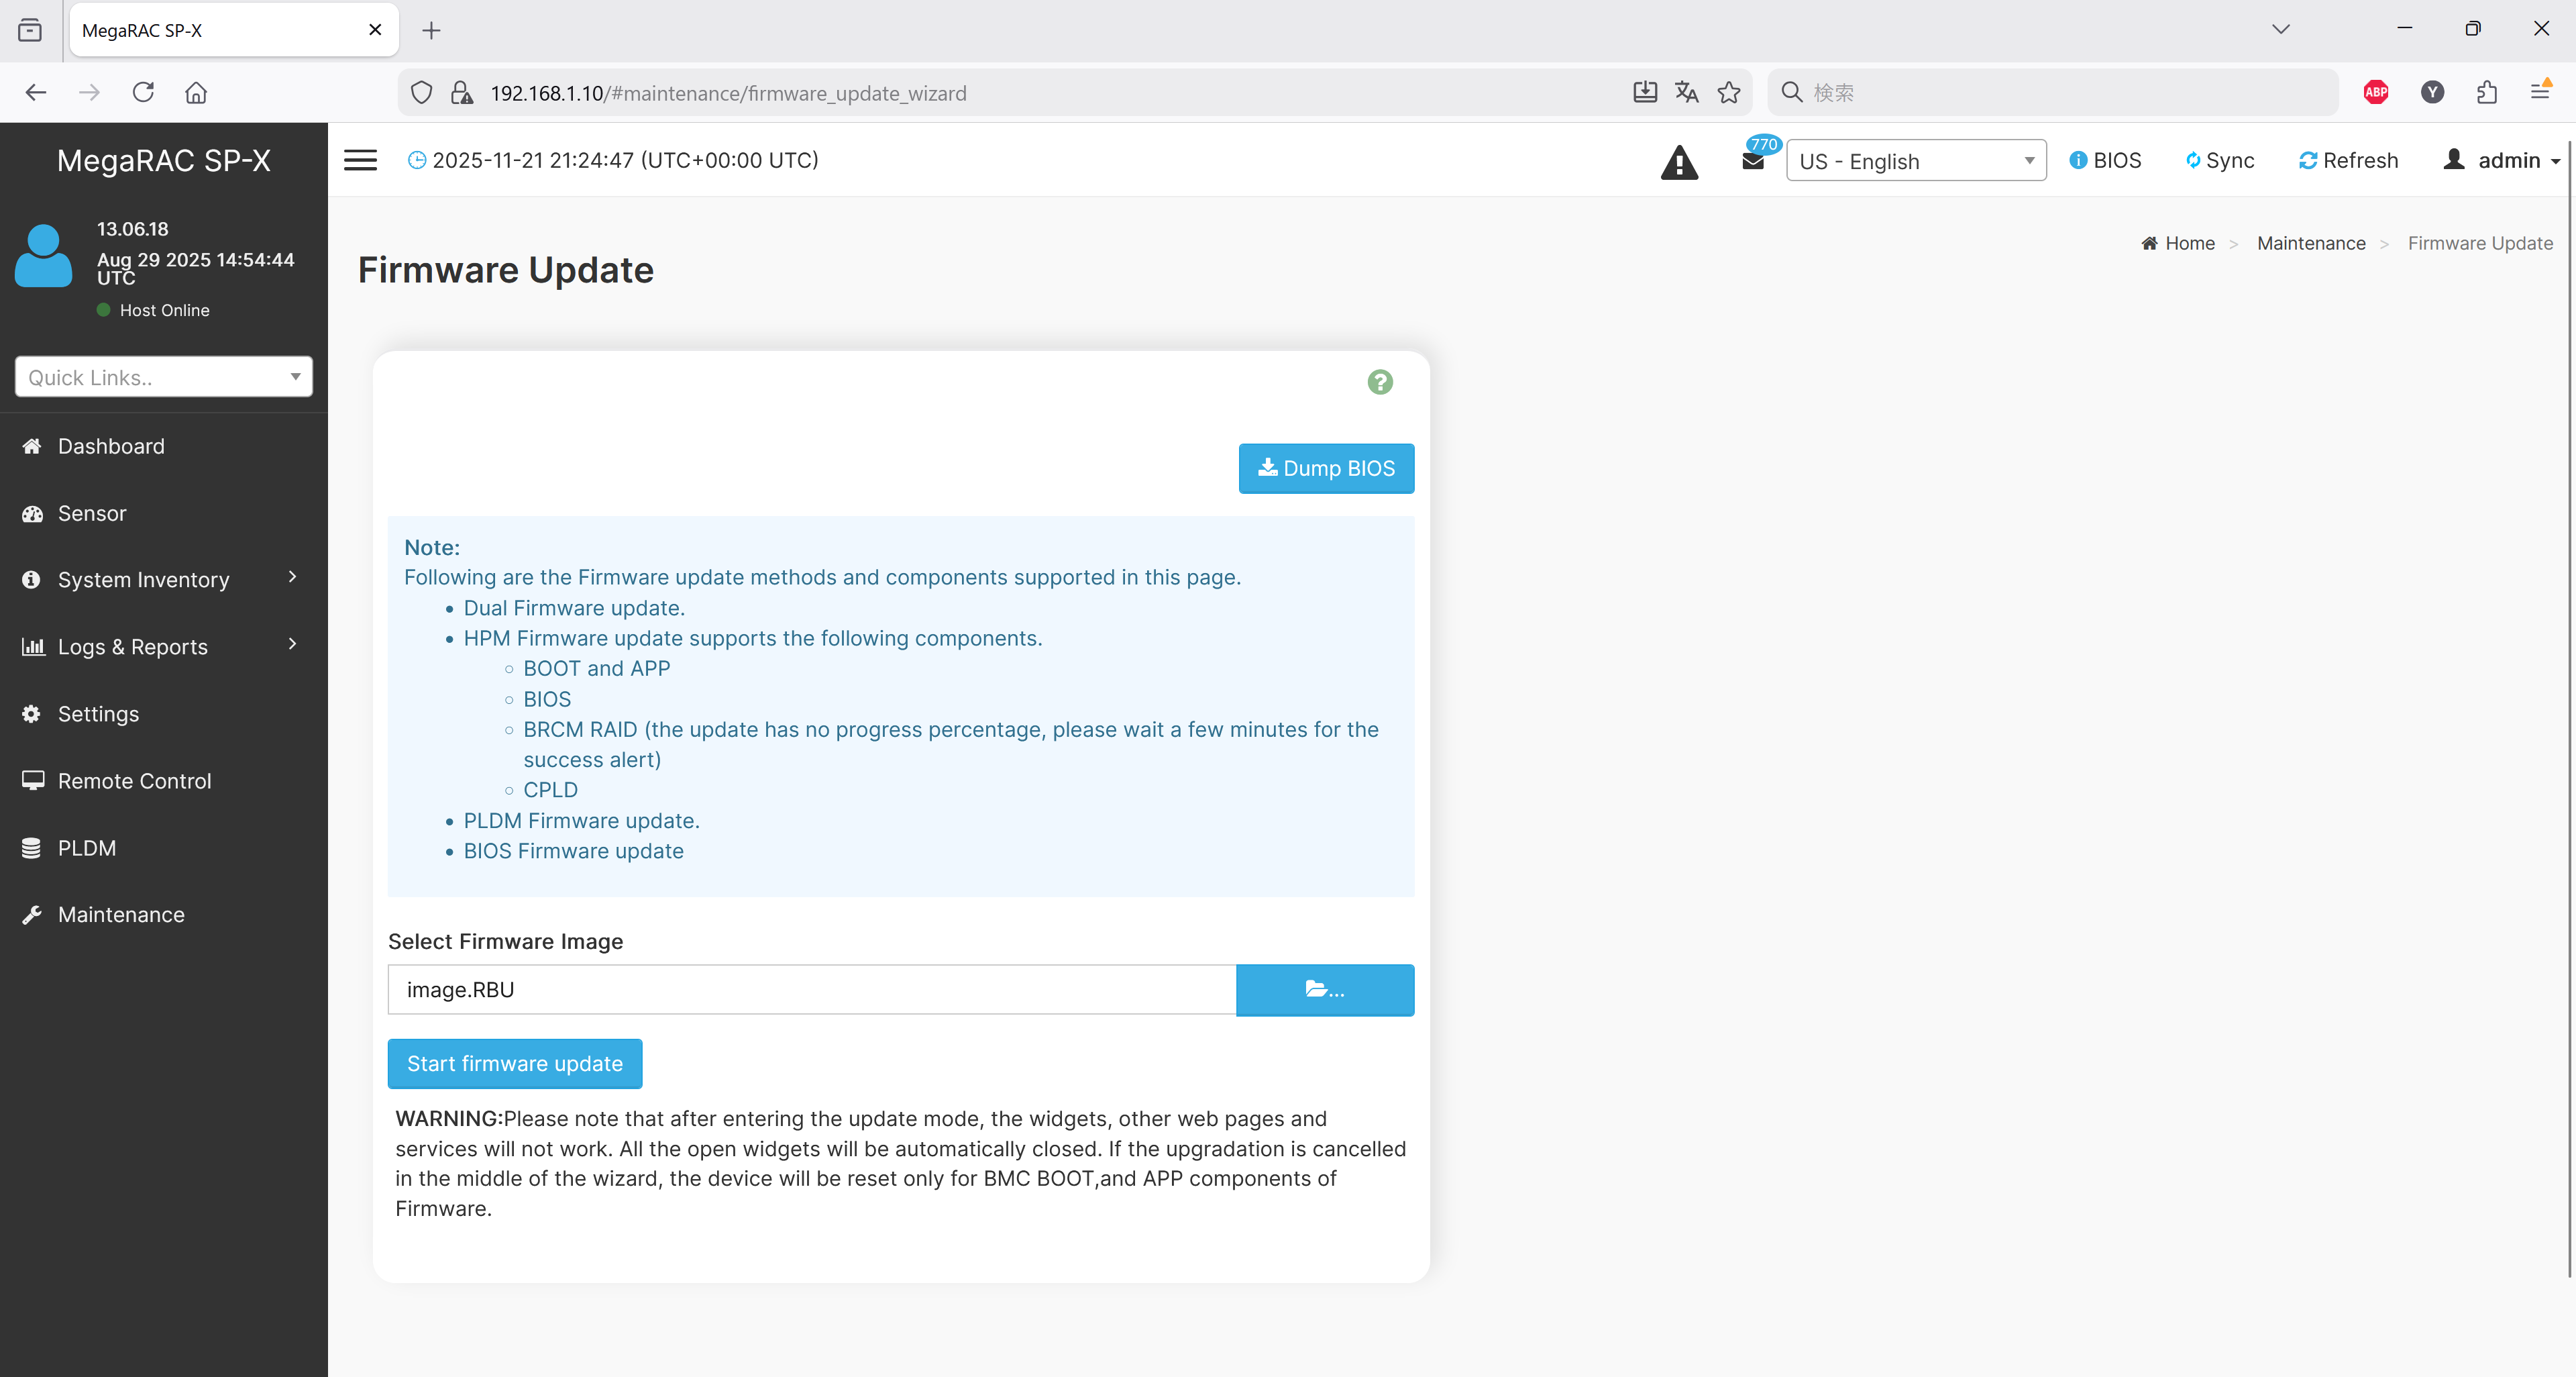
Task: Click the Dump BIOS button
Action: tap(1326, 468)
